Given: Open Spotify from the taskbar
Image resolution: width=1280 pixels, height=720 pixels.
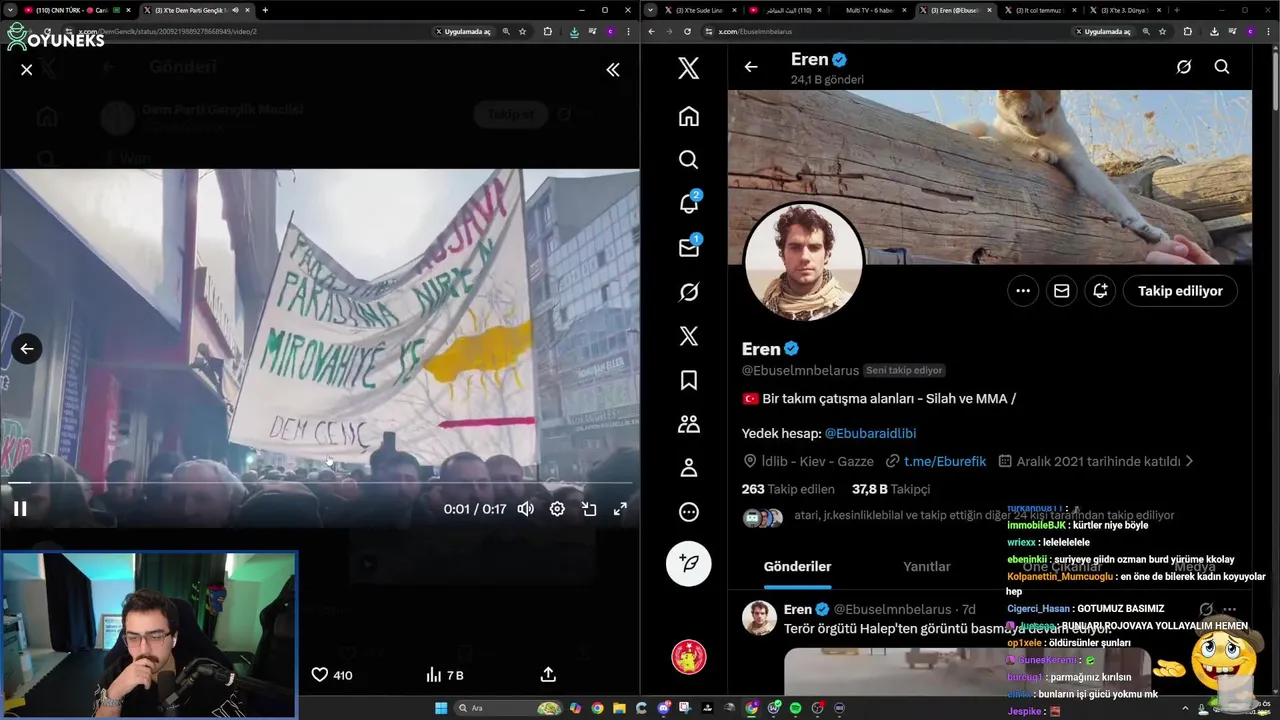Looking at the screenshot, I should [795, 708].
